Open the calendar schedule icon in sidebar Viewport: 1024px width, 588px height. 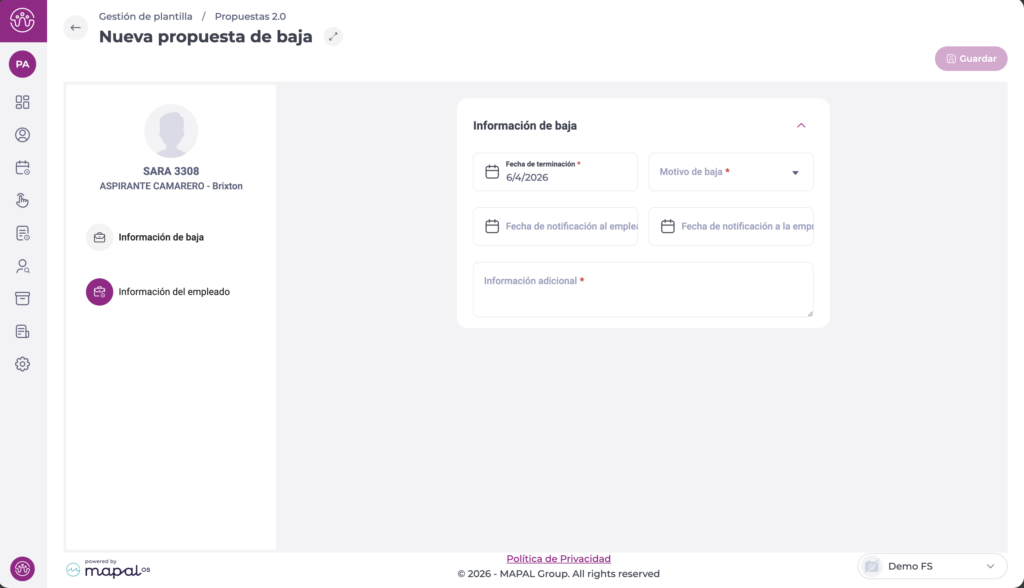point(22,168)
